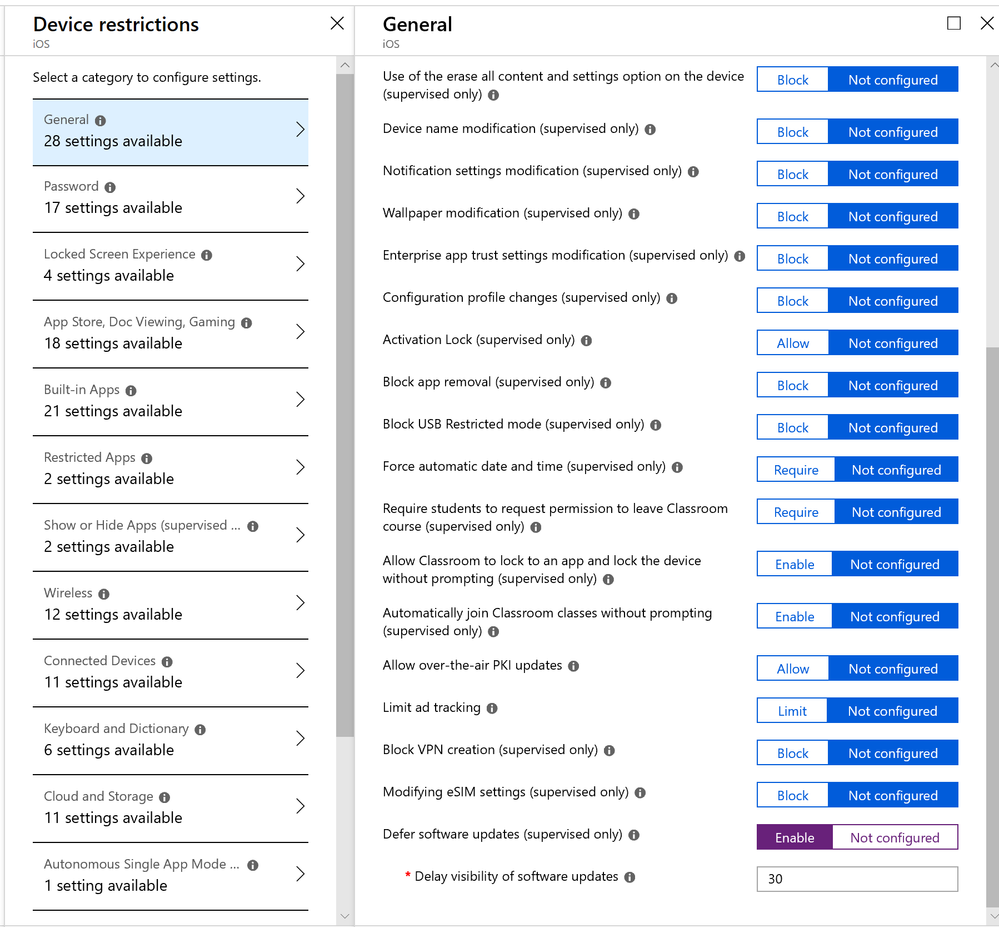Expand the Password settings category chevron
The height and width of the screenshot is (927, 999).
pos(300,196)
